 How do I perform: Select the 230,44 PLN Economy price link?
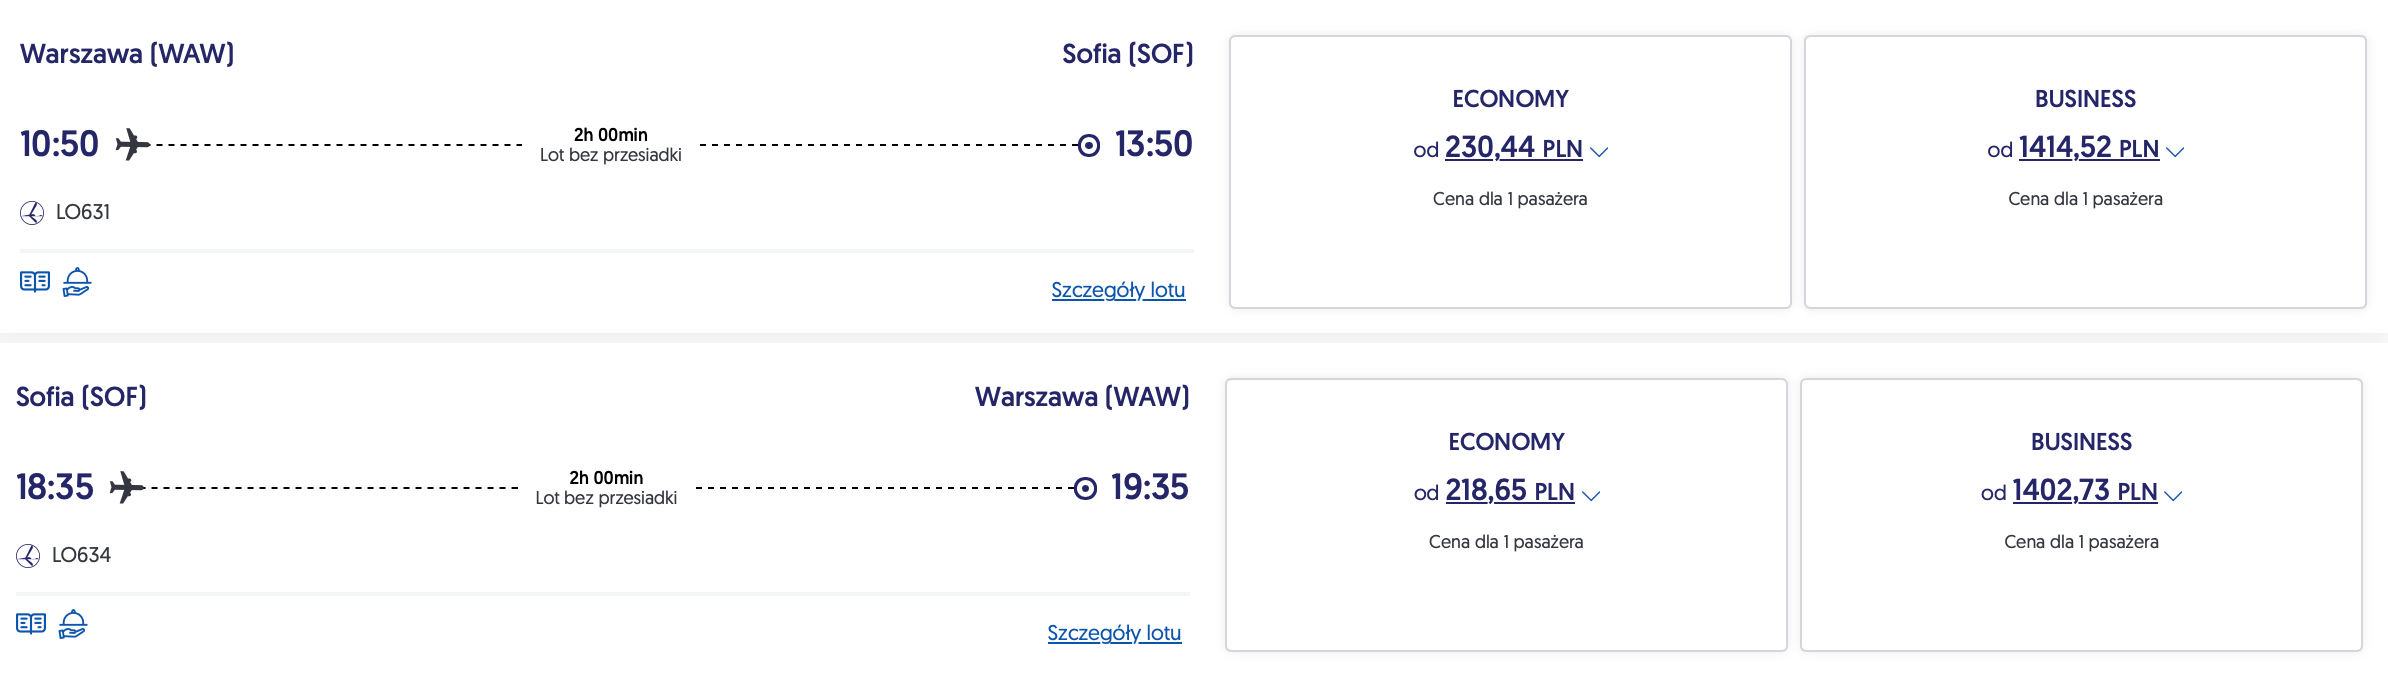[1513, 149]
